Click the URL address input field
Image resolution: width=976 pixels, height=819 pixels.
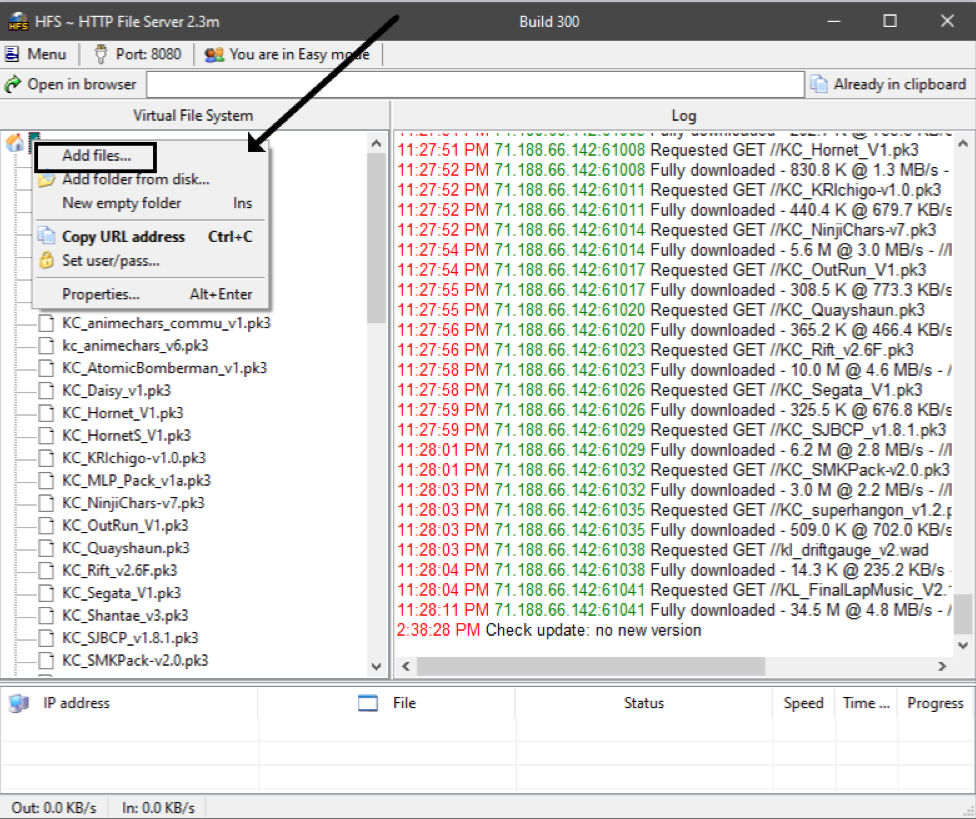[x=475, y=84]
